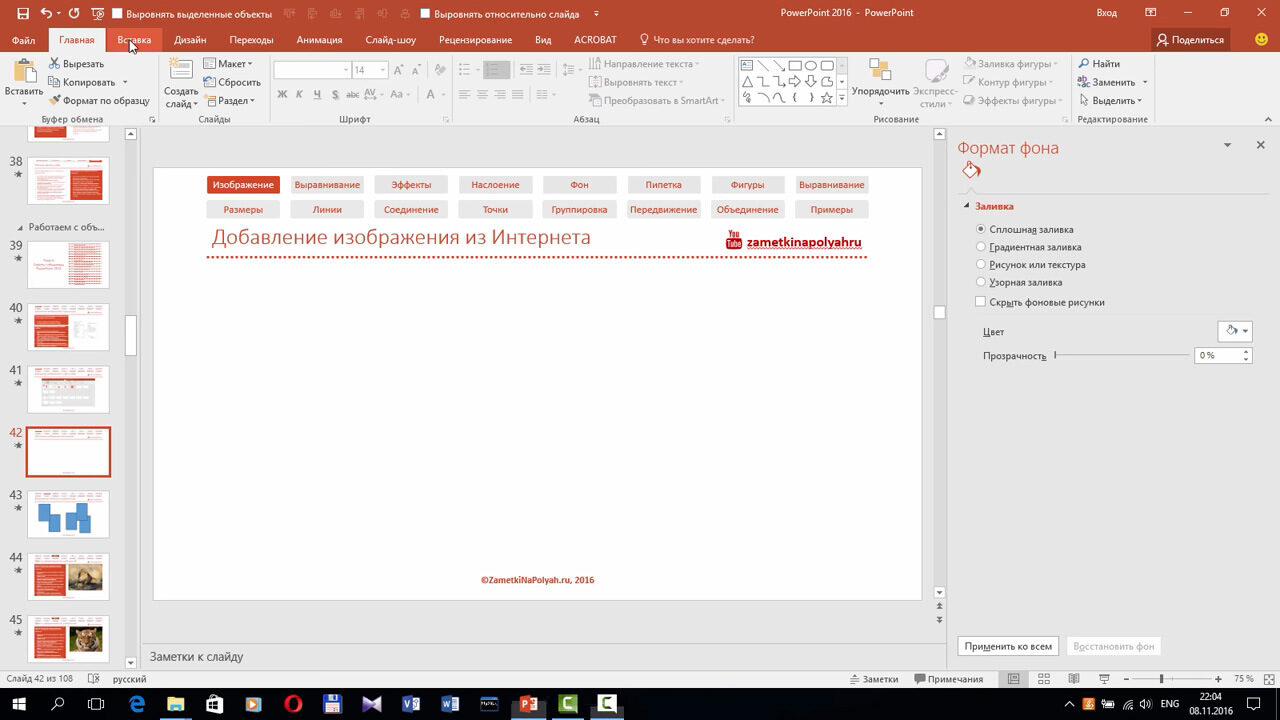Open the fill Color (Цвет) dropdown
The height and width of the screenshot is (720, 1280).
(1235, 331)
